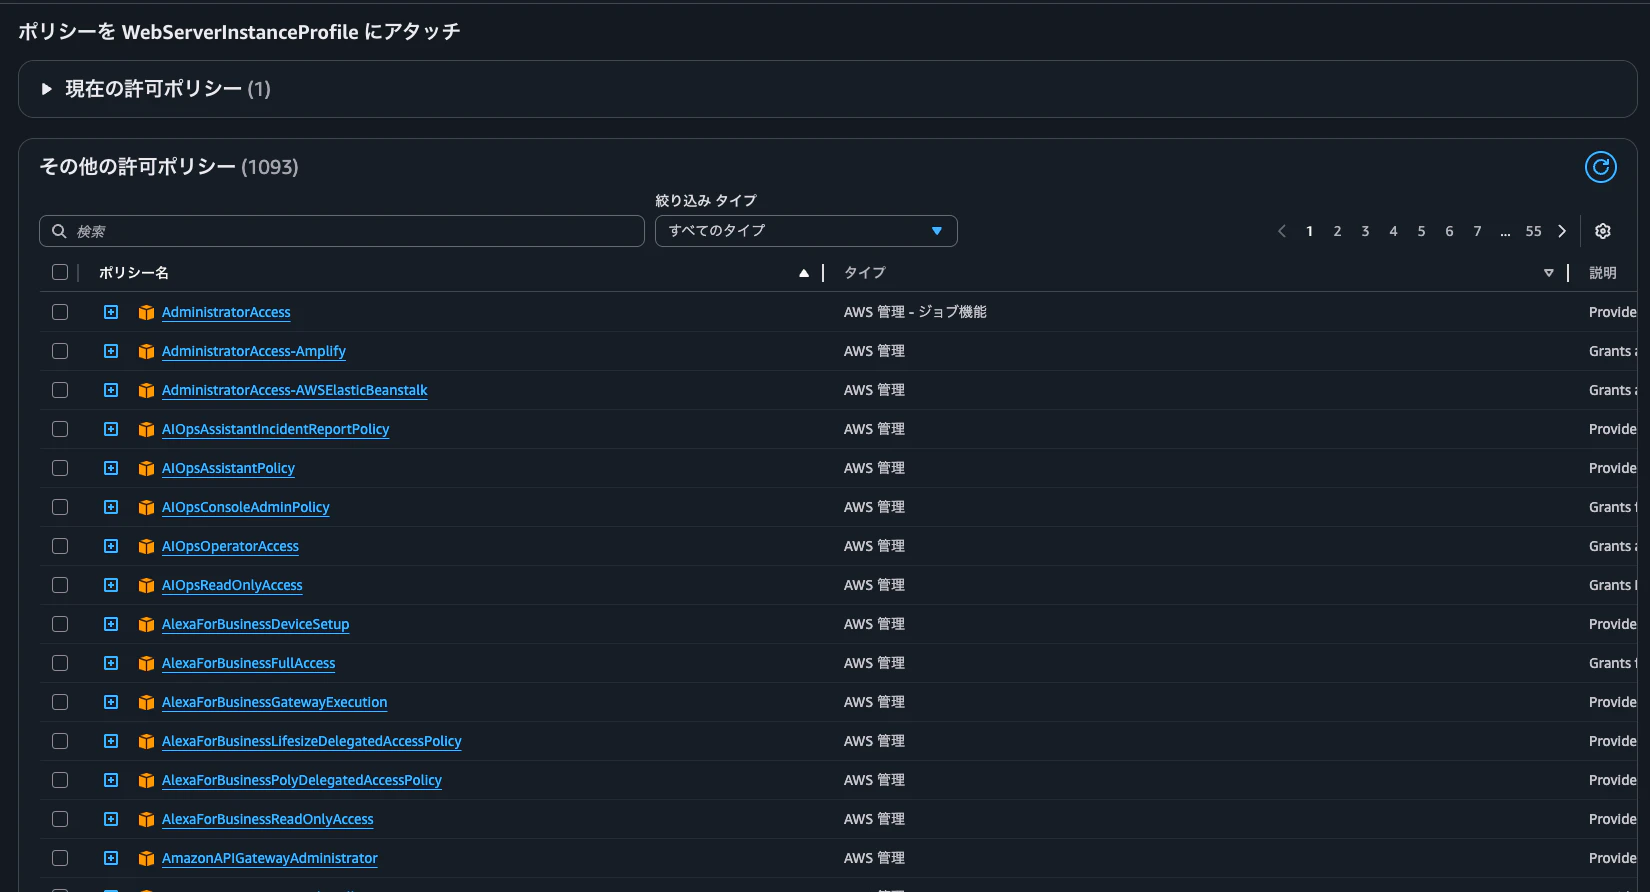The height and width of the screenshot is (892, 1650).
Task: Go to page 6
Action: pos(1449,231)
